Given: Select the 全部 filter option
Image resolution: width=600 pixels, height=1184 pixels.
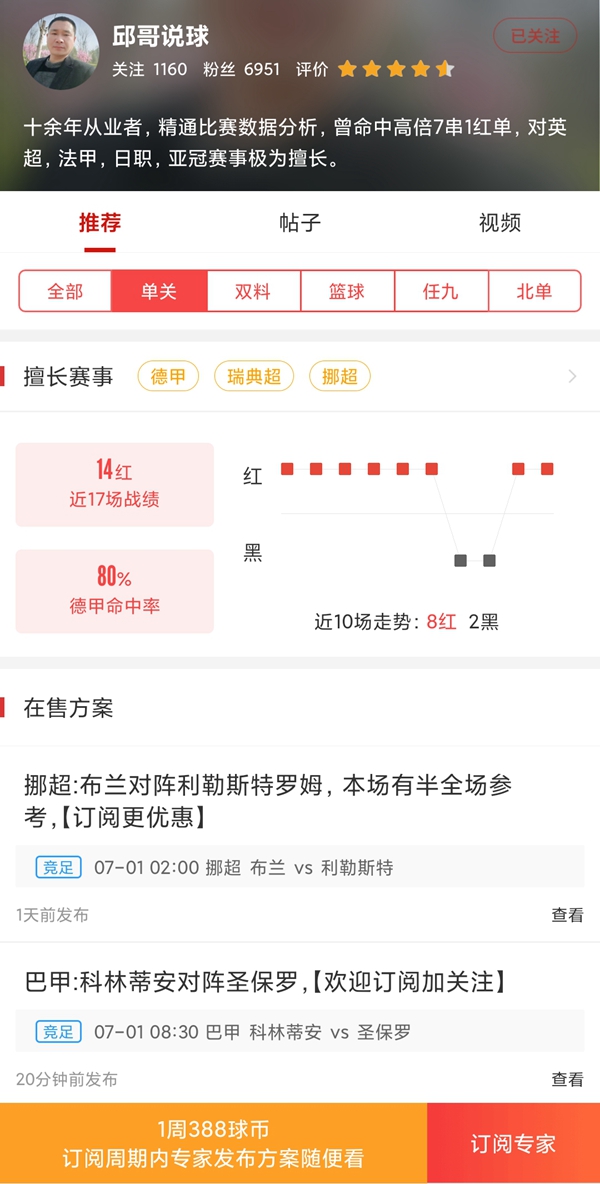Looking at the screenshot, I should pyautogui.click(x=66, y=291).
